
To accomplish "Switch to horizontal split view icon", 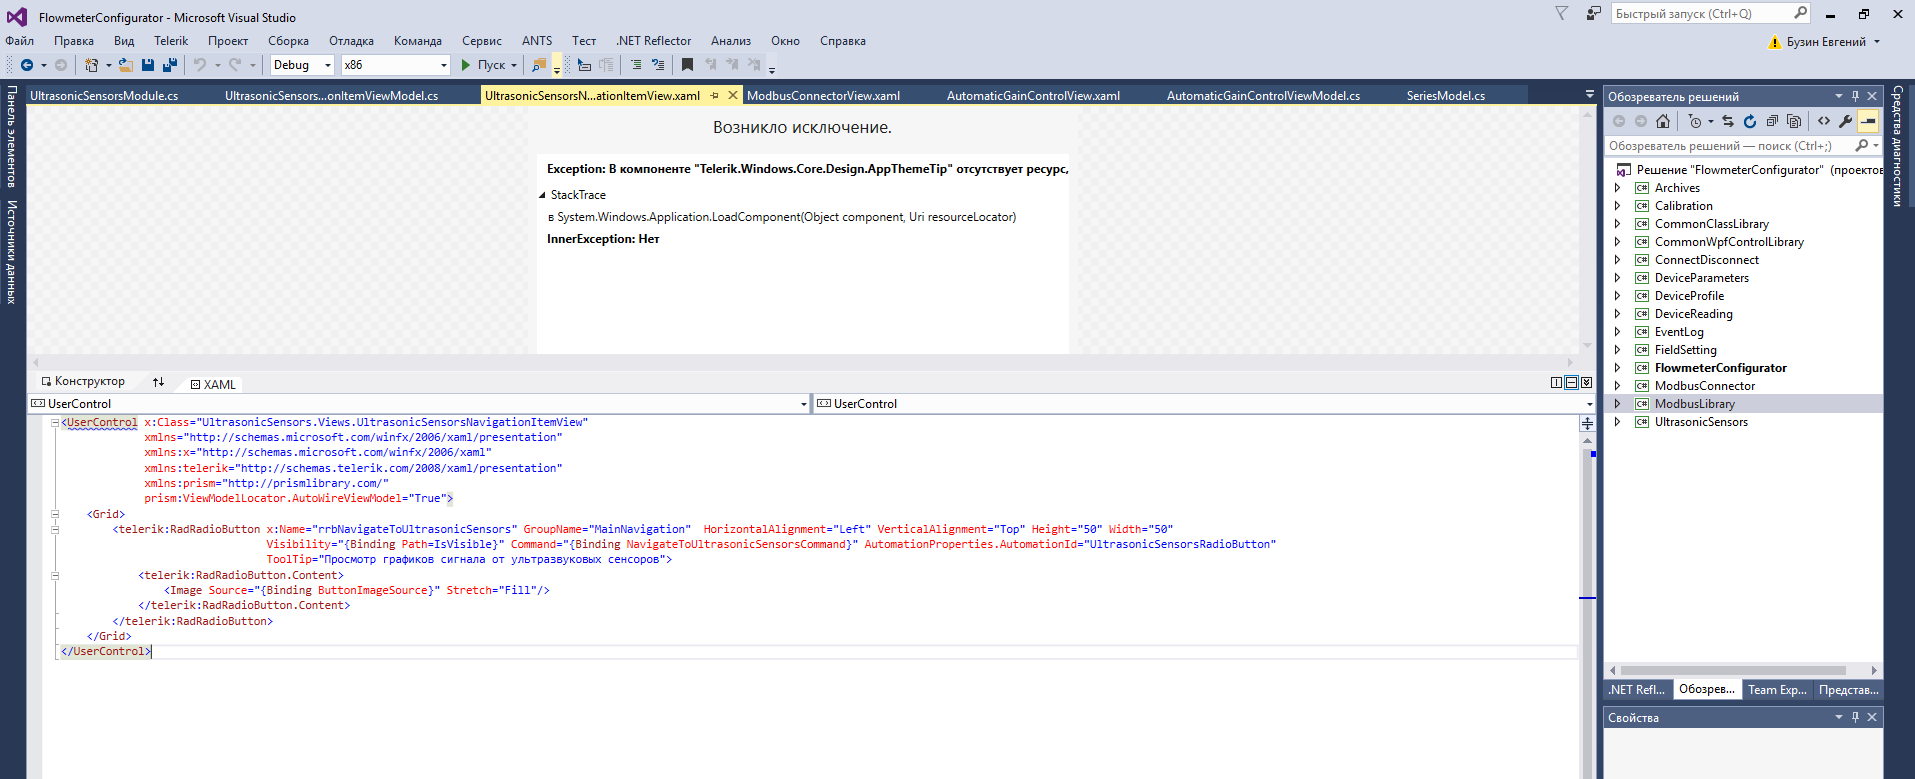I will pos(1571,382).
